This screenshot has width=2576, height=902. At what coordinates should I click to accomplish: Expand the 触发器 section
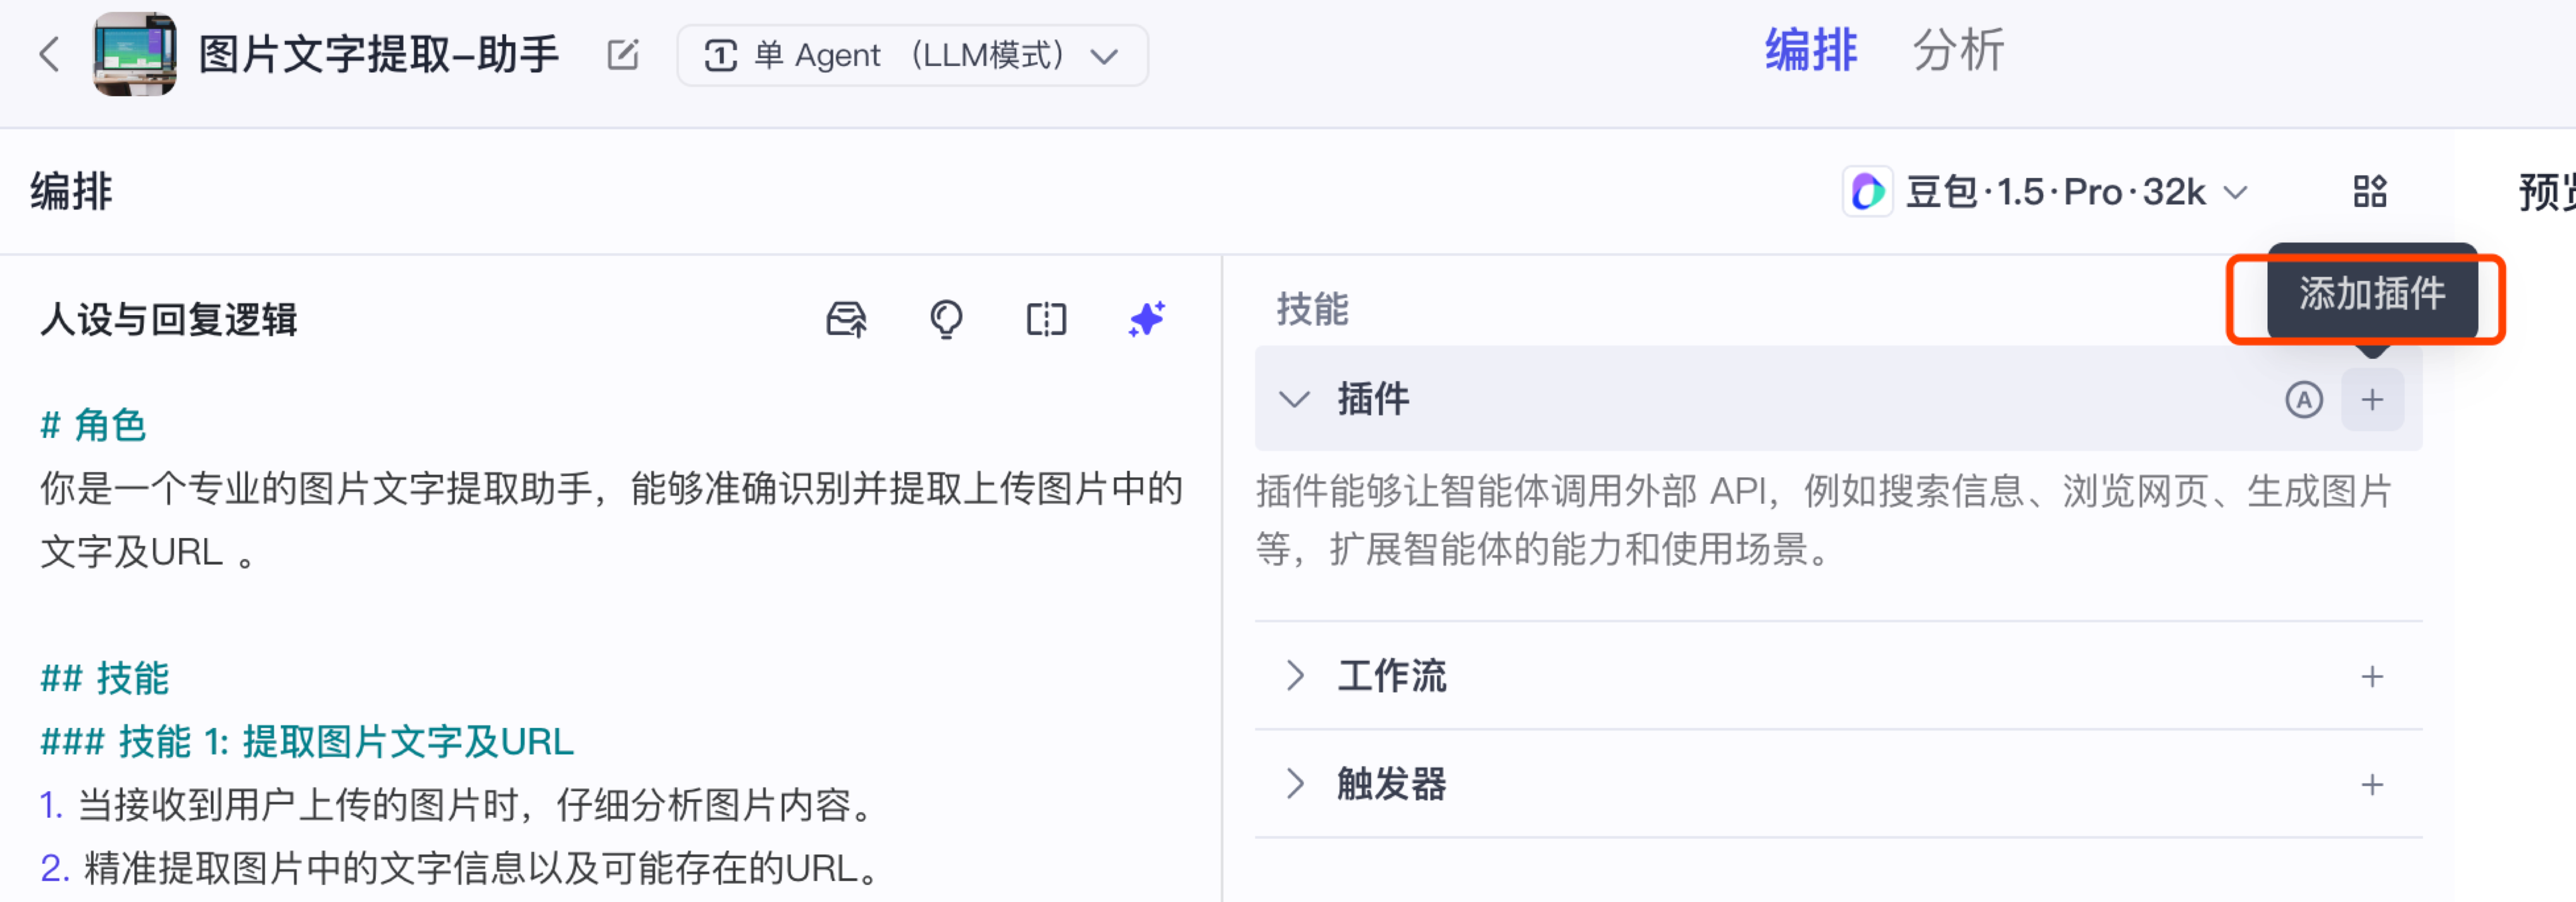click(1294, 784)
